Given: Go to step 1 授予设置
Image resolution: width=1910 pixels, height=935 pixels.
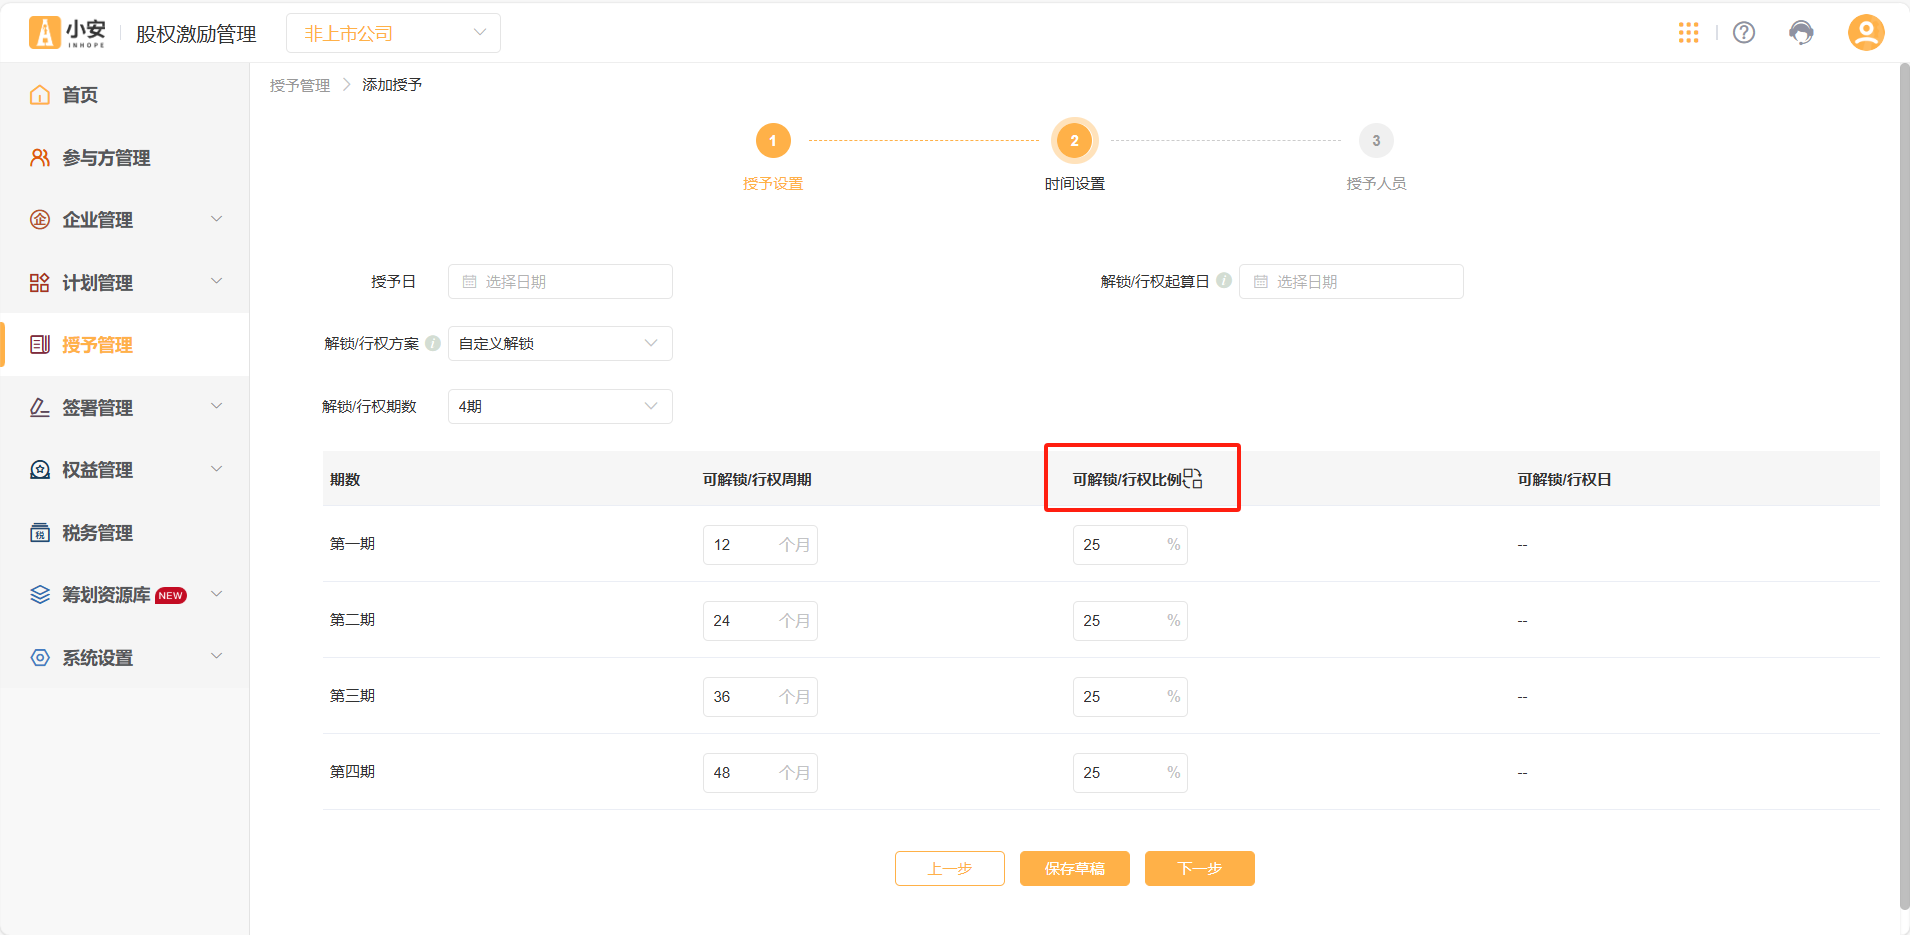Looking at the screenshot, I should click(x=773, y=141).
